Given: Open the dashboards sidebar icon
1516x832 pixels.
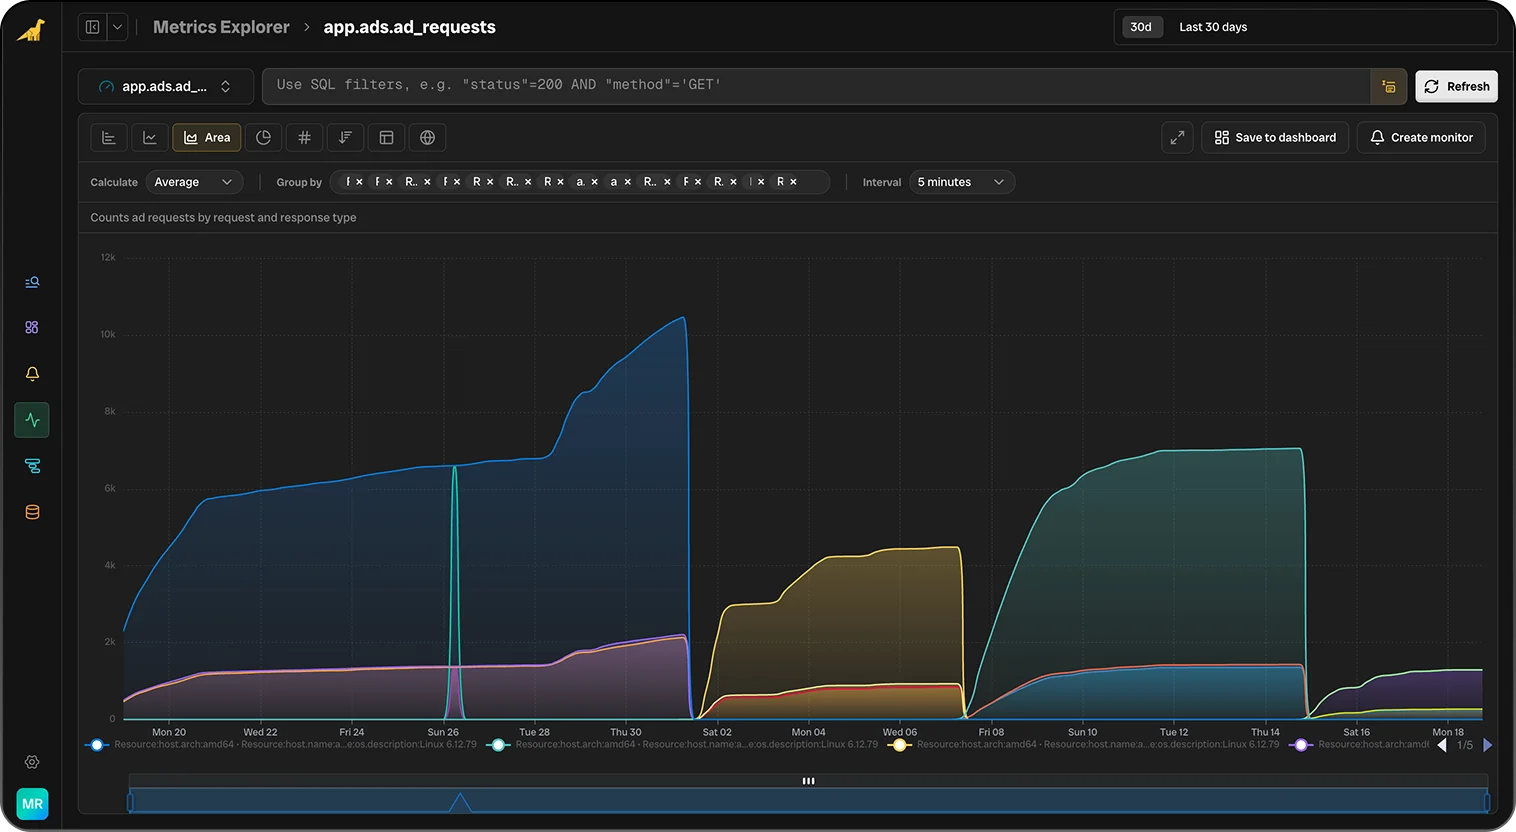Looking at the screenshot, I should coord(32,328).
